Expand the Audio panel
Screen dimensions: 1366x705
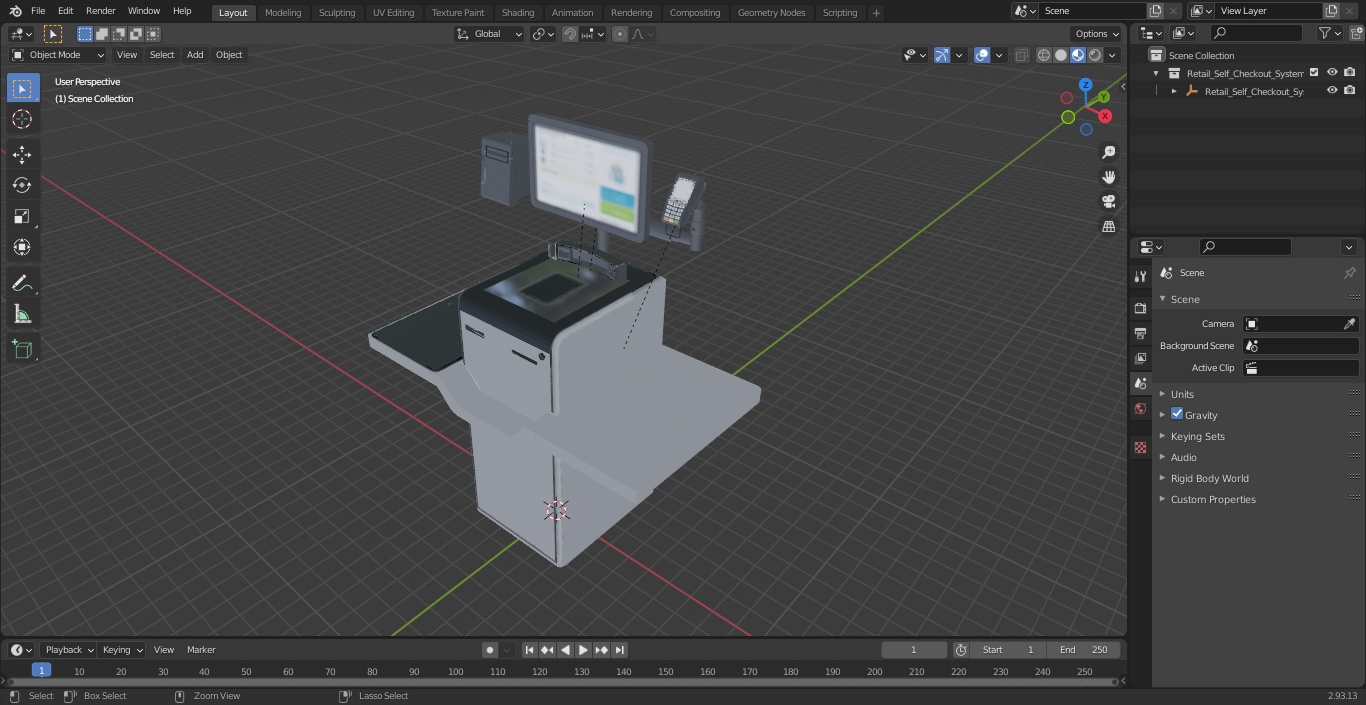(x=1183, y=457)
